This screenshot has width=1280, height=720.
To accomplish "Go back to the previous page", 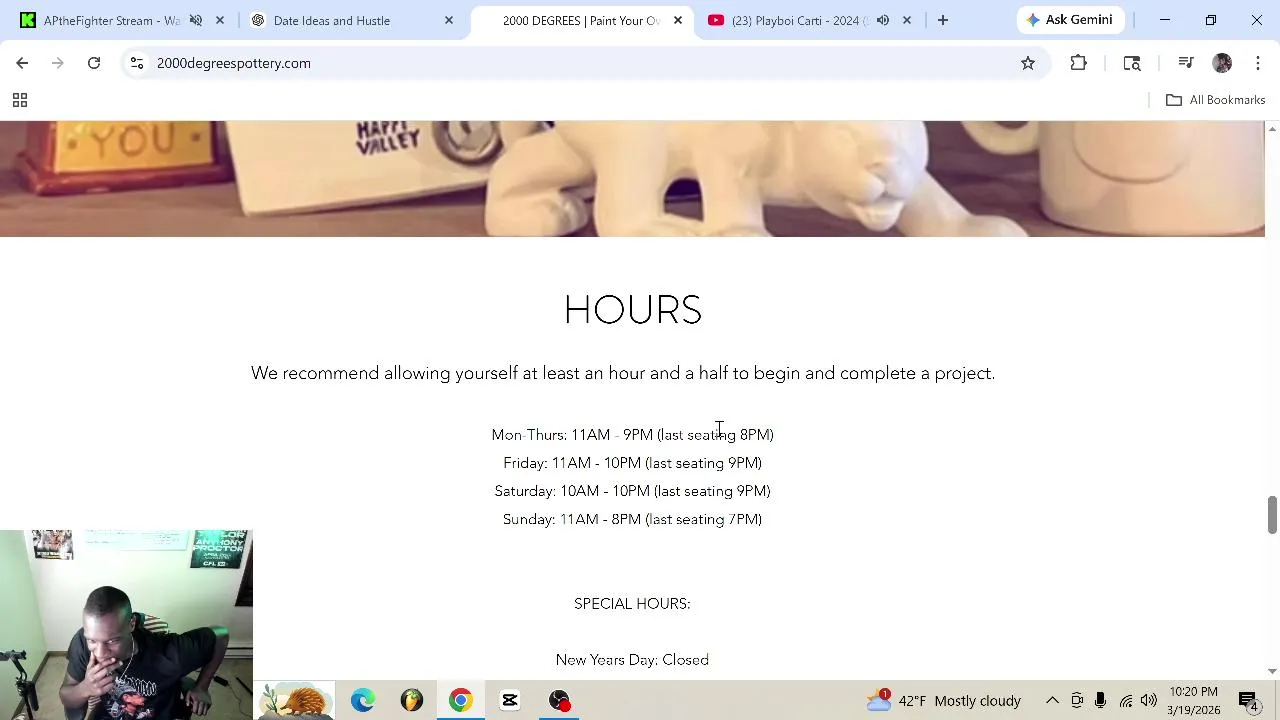I will click(22, 63).
